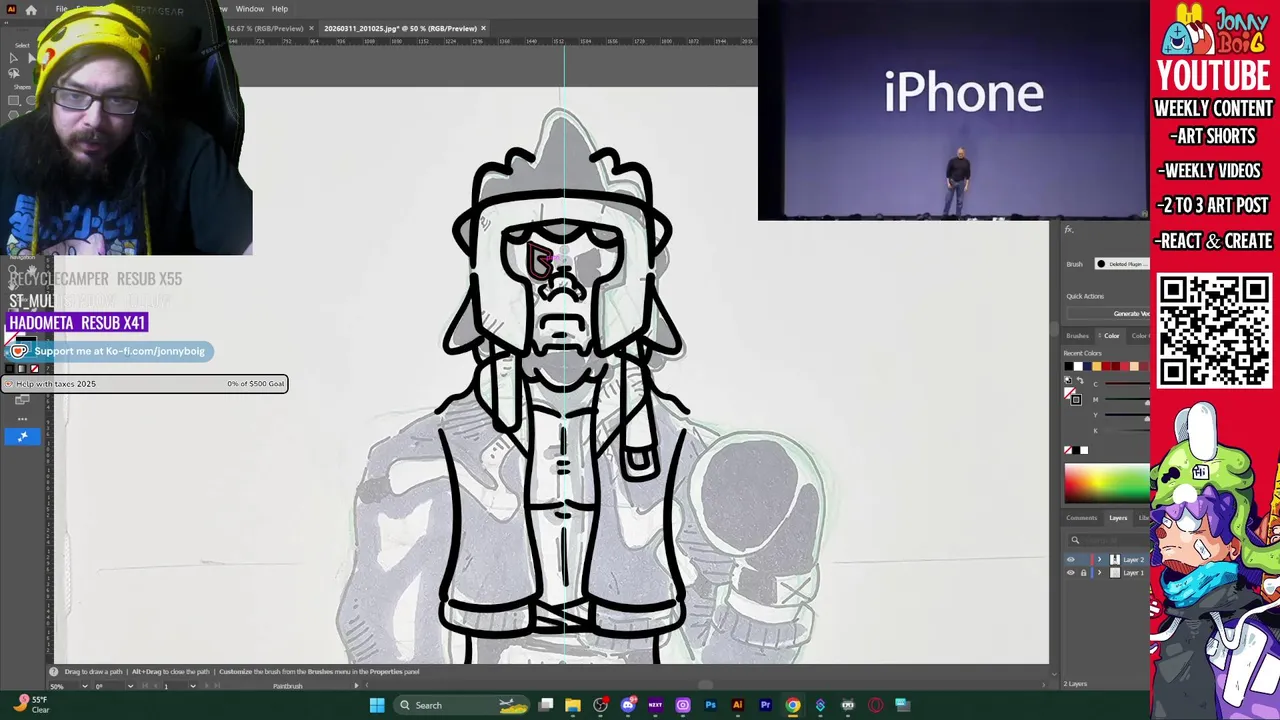Image resolution: width=1280 pixels, height=720 pixels.
Task: Click the Layers search field
Action: click(x=1108, y=540)
